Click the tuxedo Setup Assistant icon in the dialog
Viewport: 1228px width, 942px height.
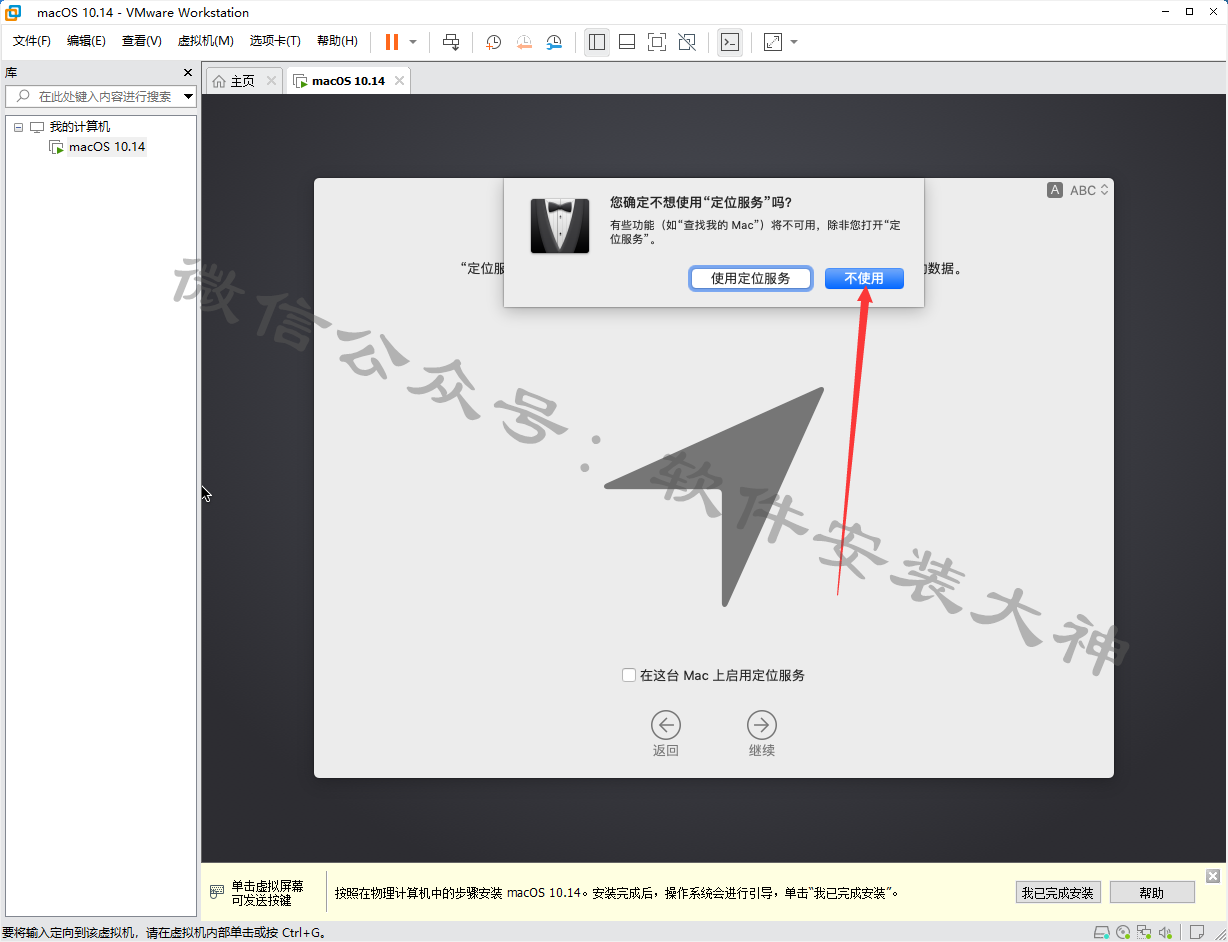(x=560, y=225)
